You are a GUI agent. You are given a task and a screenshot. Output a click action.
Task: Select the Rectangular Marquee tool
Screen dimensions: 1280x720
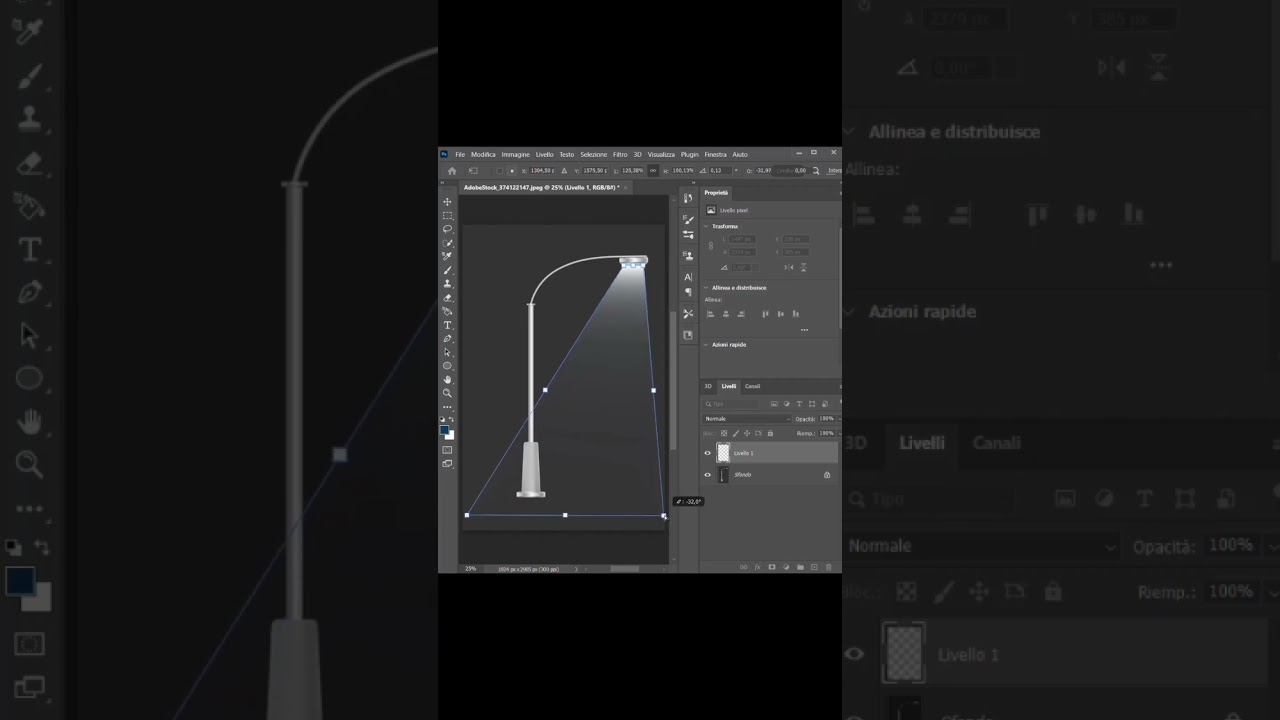coord(447,215)
